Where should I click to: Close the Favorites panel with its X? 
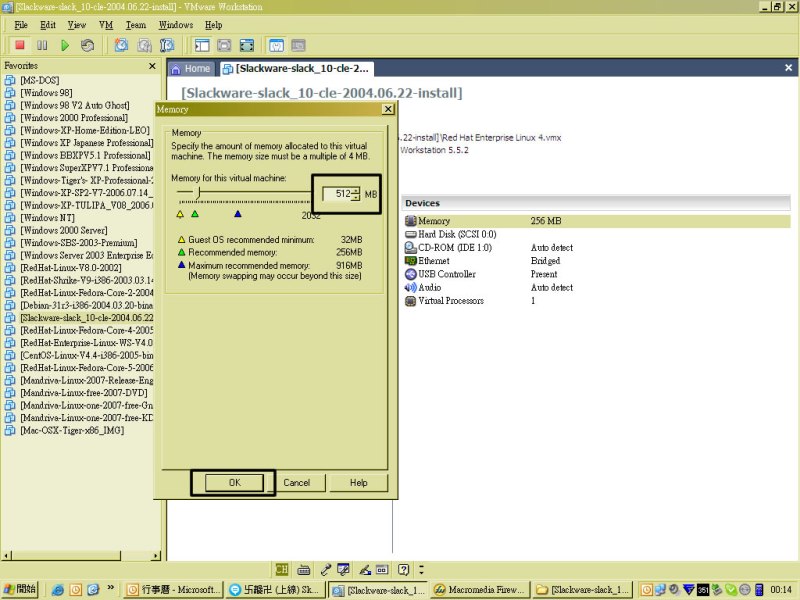coord(152,66)
